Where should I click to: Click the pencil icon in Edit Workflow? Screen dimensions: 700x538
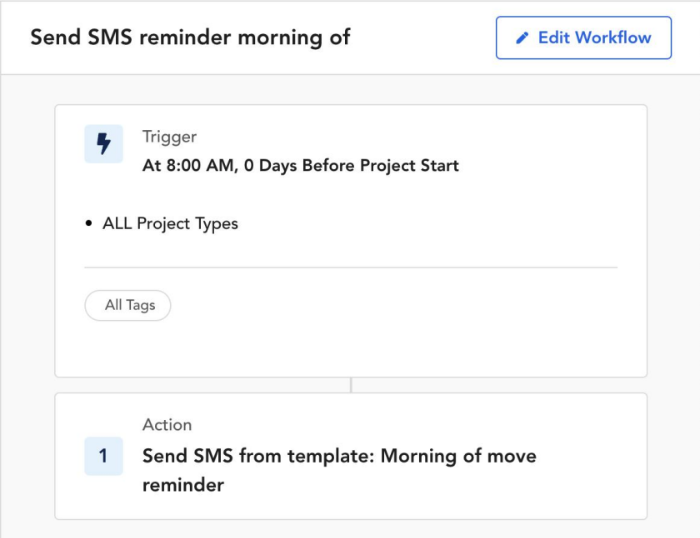point(522,38)
